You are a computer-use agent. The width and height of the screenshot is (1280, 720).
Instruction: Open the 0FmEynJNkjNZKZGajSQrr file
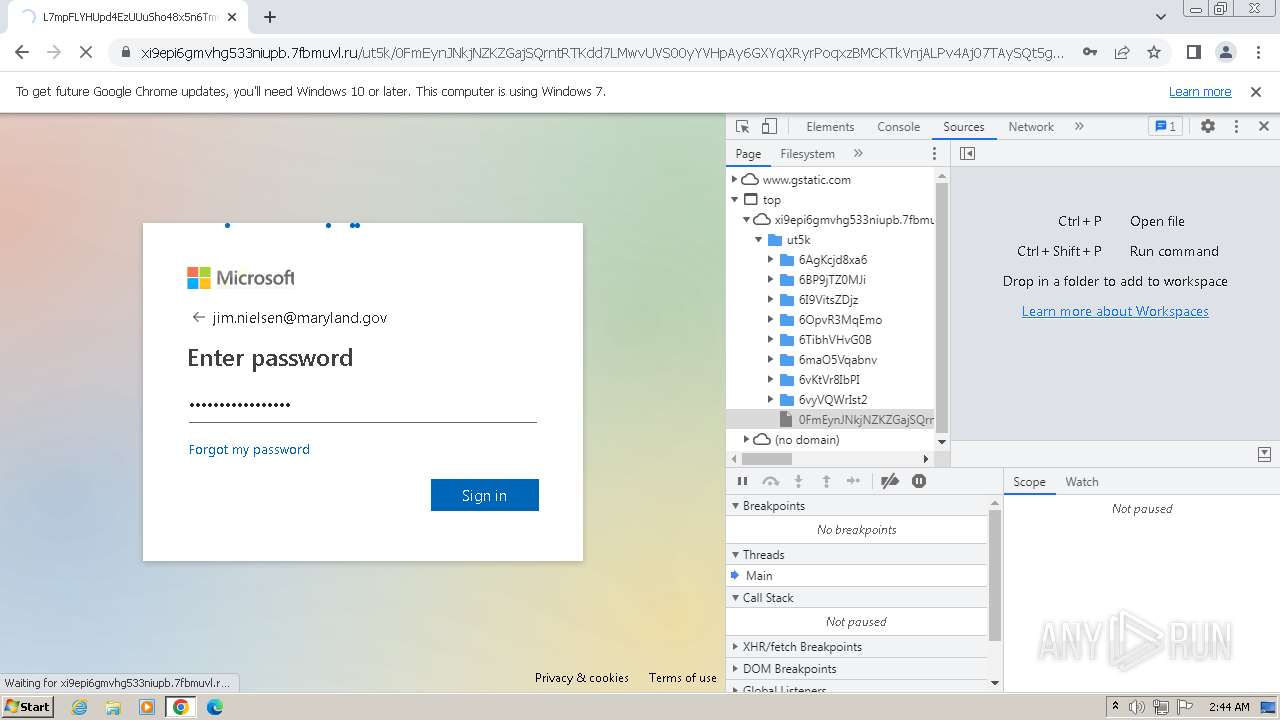coord(831,420)
